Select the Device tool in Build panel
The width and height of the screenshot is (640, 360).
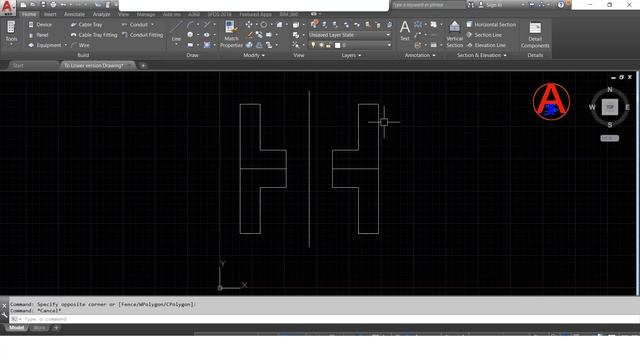pyautogui.click(x=40, y=24)
